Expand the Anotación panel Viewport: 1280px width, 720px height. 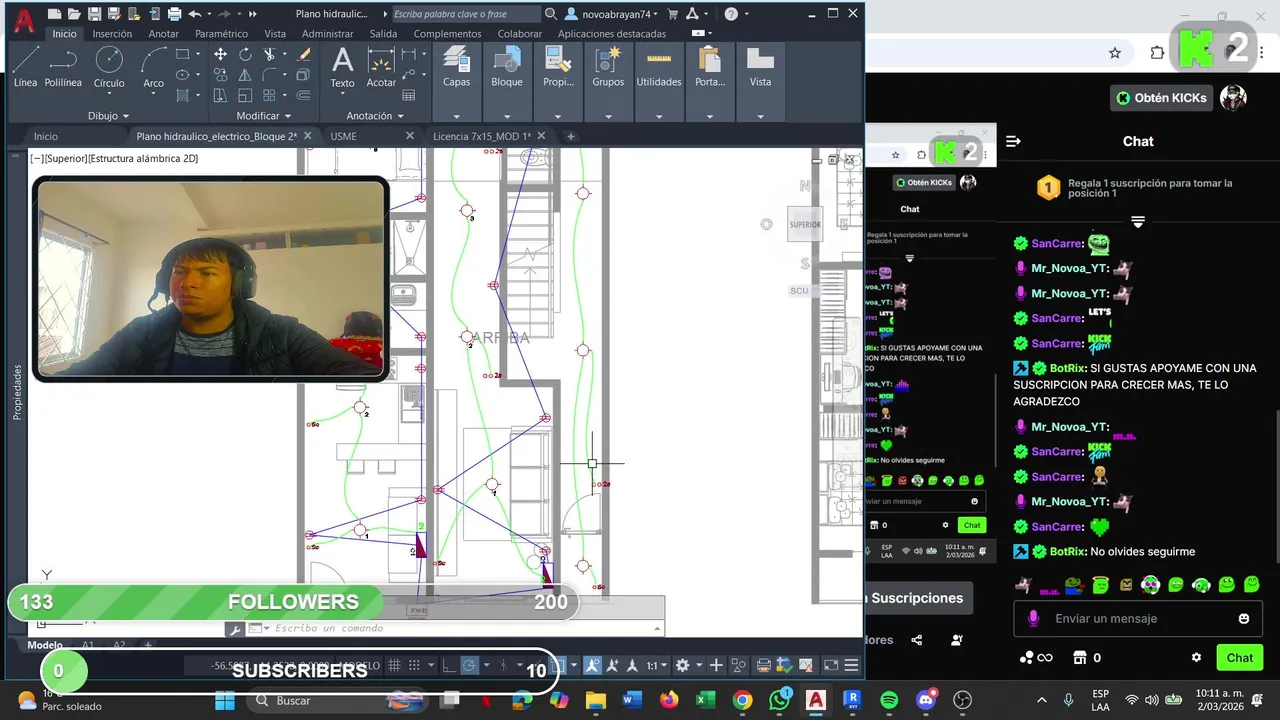click(376, 116)
